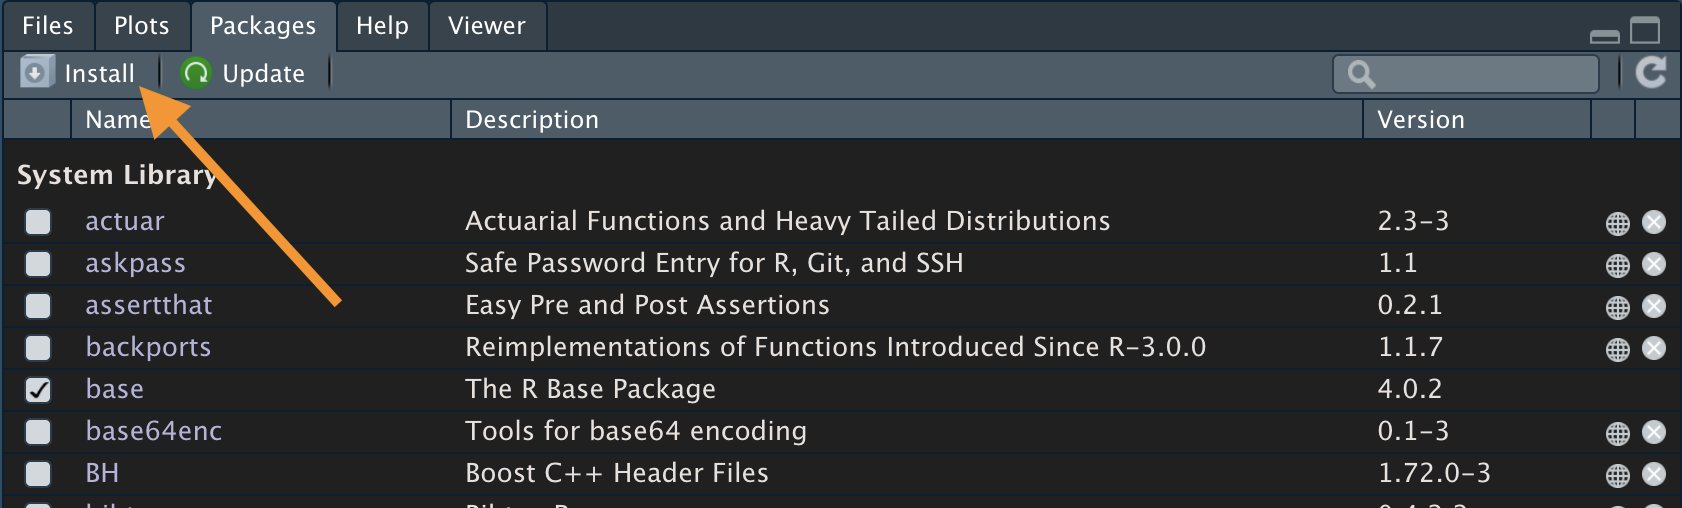Image resolution: width=1682 pixels, height=508 pixels.
Task: Load the actuar package checkbox
Action: coord(38,222)
